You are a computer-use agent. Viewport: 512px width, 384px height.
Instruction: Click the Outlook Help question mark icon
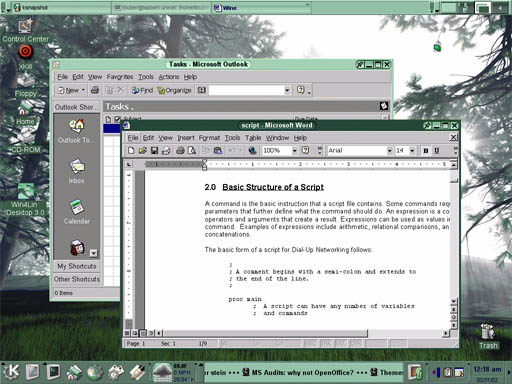click(301, 90)
